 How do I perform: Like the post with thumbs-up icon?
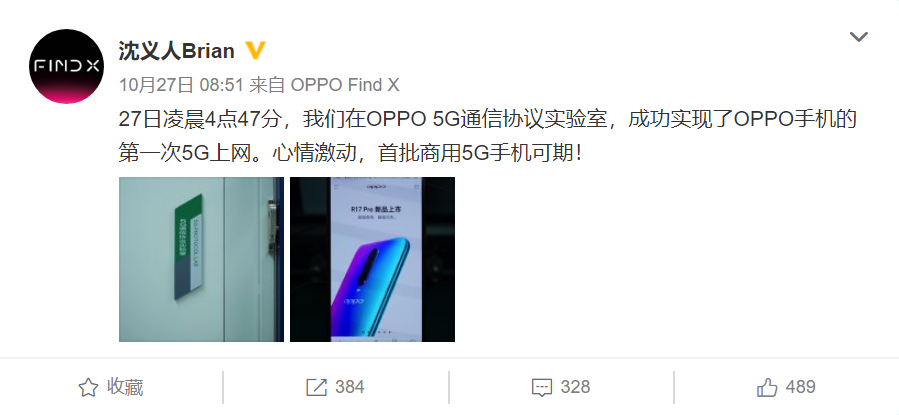click(767, 388)
